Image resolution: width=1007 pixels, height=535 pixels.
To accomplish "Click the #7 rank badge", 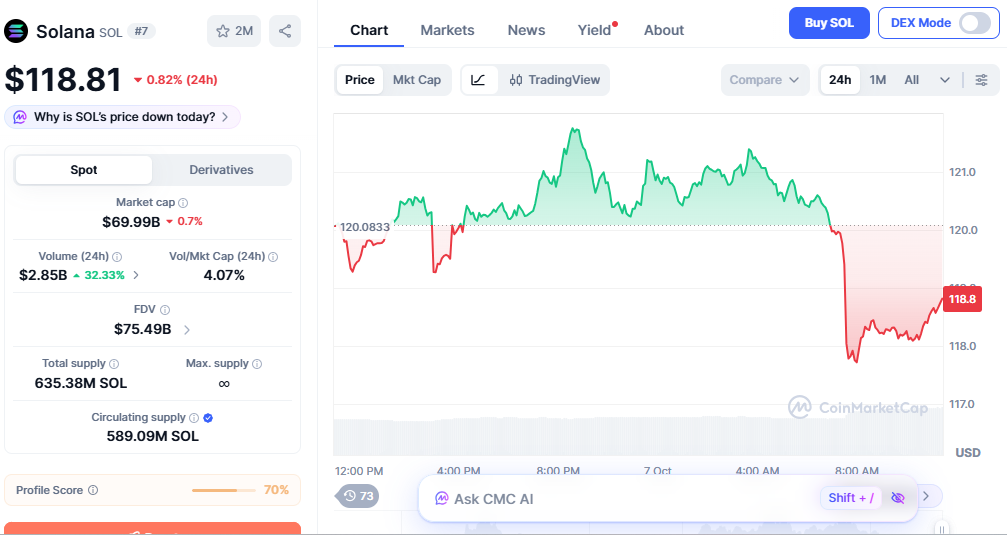I will [x=141, y=31].
